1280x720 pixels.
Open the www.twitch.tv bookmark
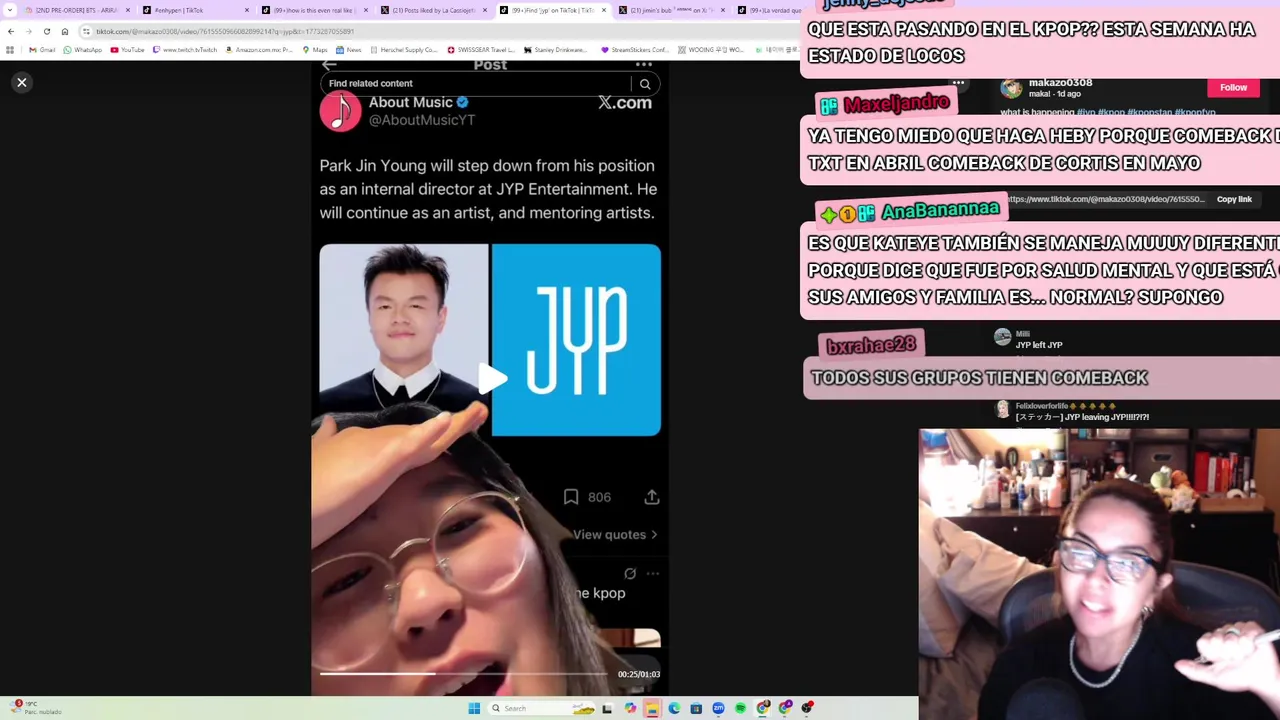coord(184,50)
